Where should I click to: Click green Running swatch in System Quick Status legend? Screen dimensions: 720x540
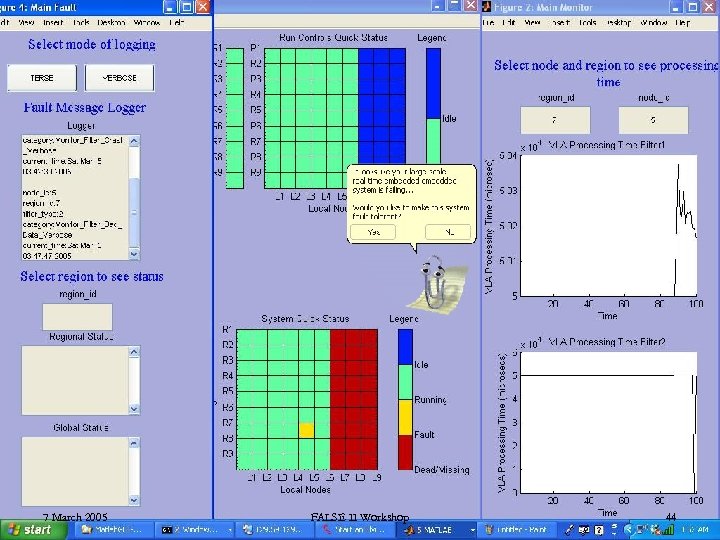[405, 382]
